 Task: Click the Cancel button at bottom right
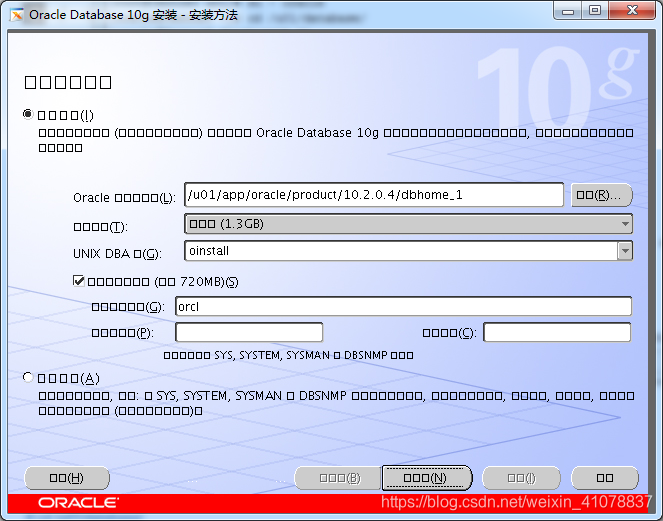[x=605, y=478]
